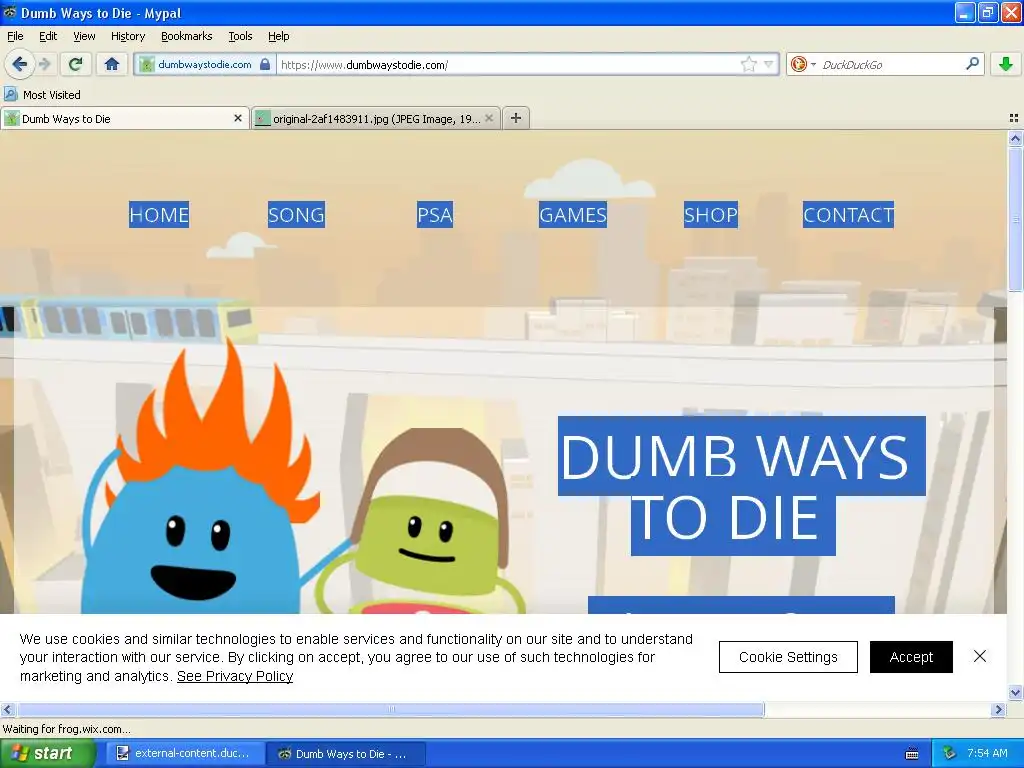Reload the current page
The height and width of the screenshot is (768, 1024).
[x=76, y=64]
